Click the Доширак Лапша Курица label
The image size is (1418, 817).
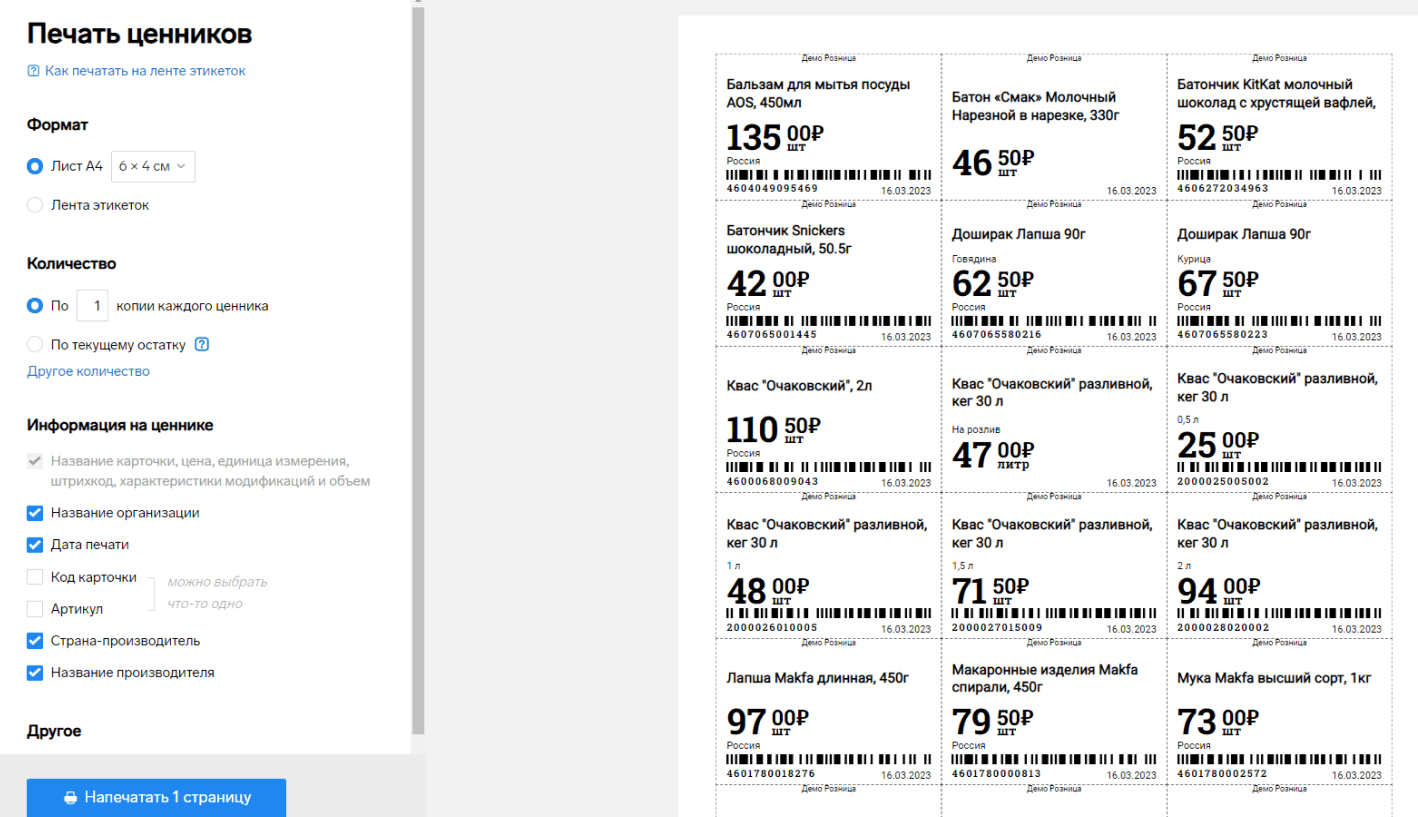(x=1280, y=272)
